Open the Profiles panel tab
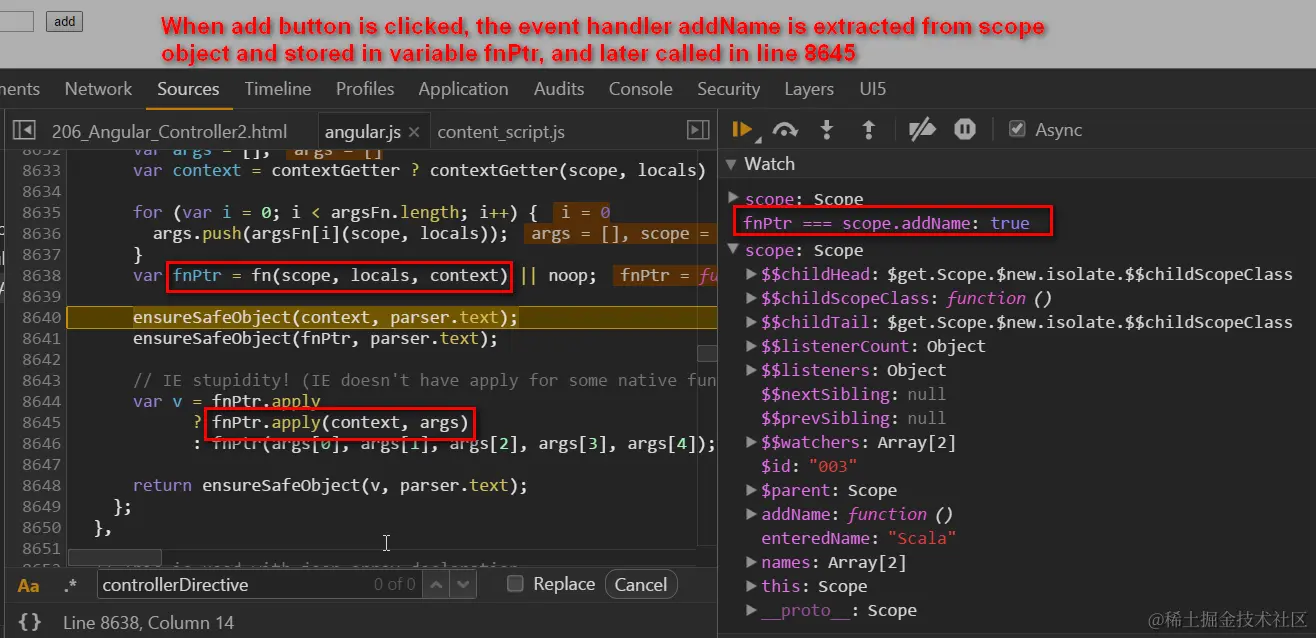The width and height of the screenshot is (1316, 638). coord(365,89)
